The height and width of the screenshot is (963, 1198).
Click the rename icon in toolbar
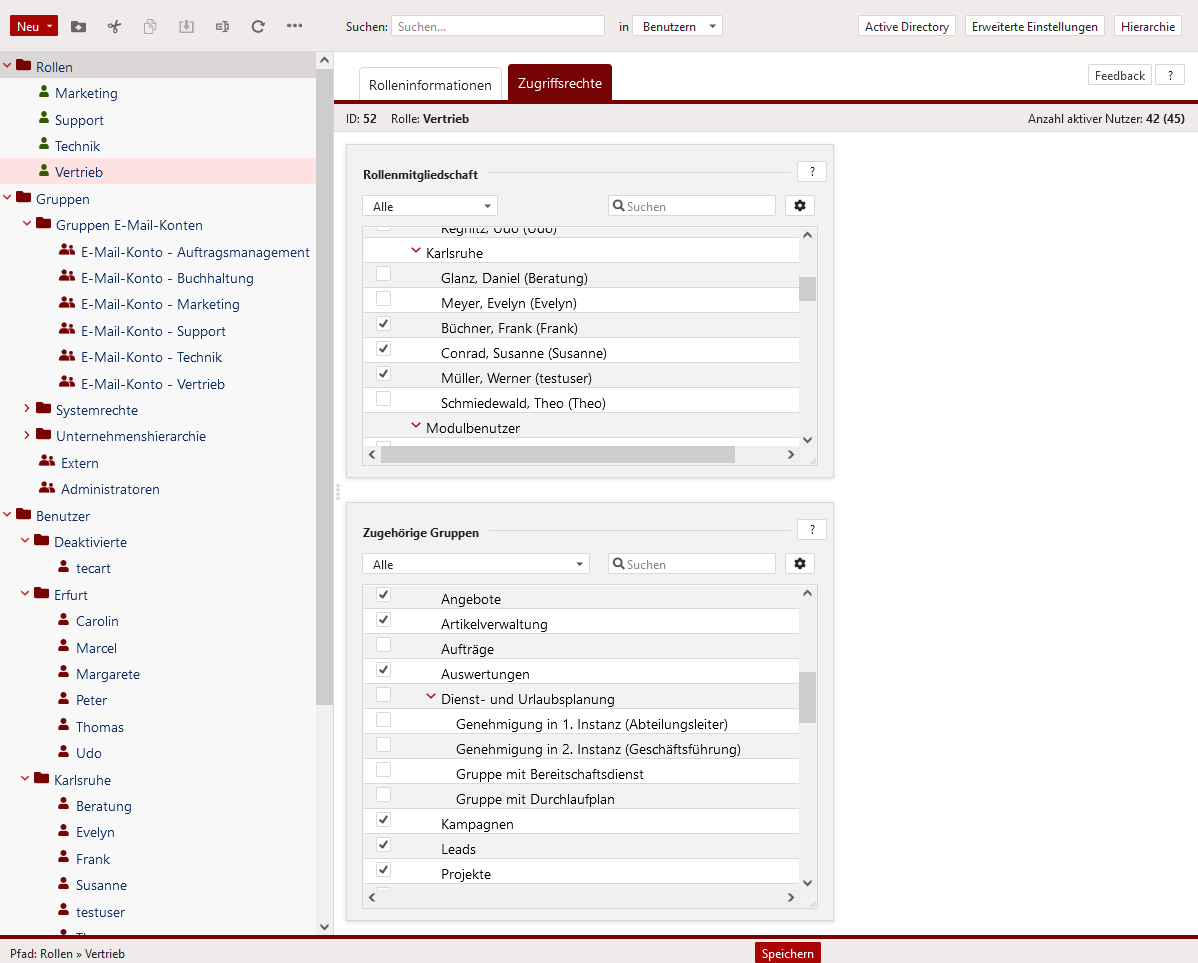coord(222,27)
